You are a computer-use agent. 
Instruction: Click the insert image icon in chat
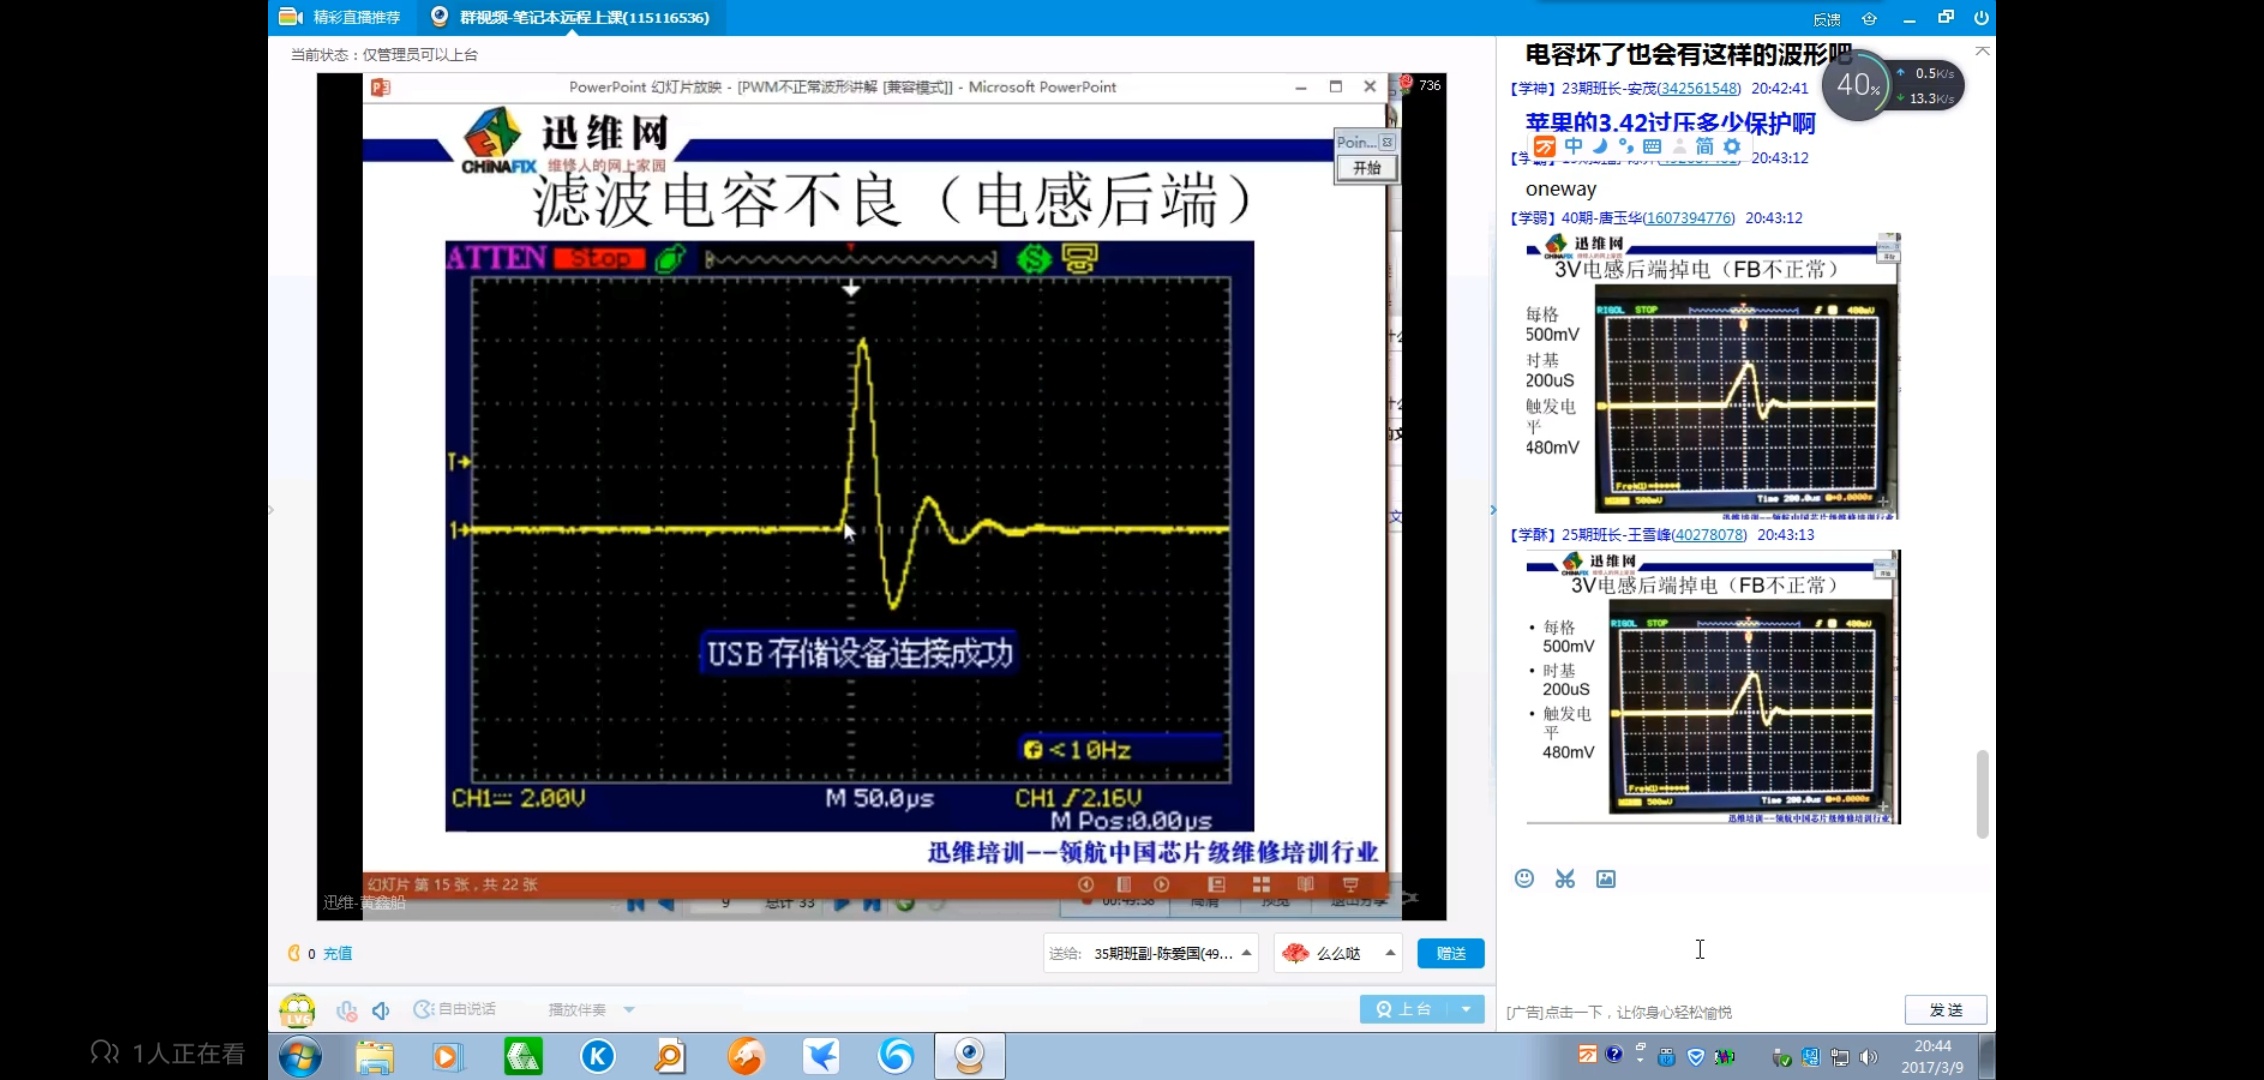[x=1606, y=878]
